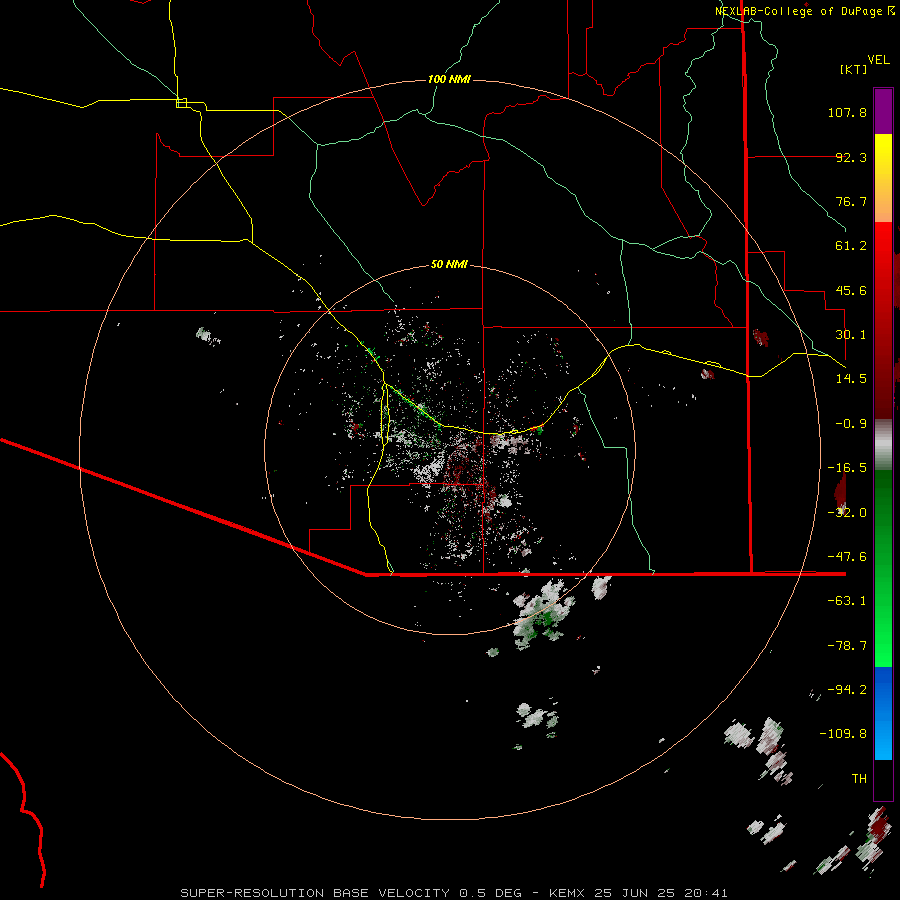This screenshot has width=900, height=900.
Task: Click the -78.7 scale value
Action: pos(847,646)
